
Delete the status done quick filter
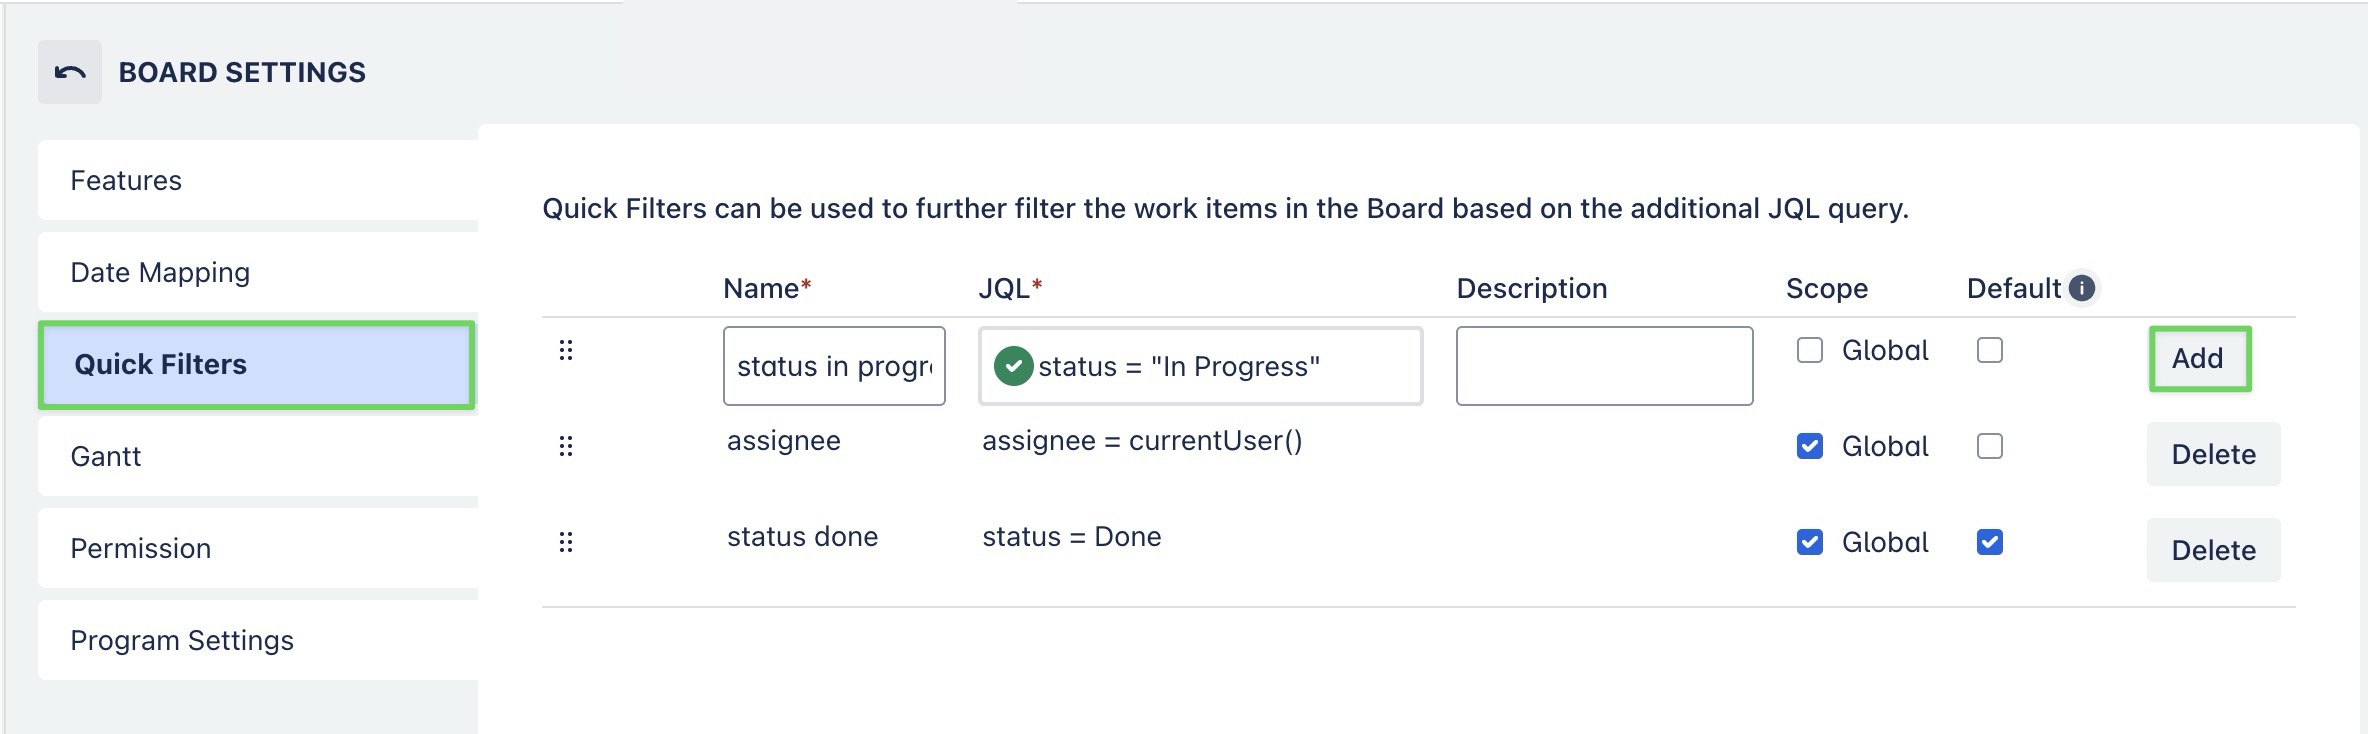[x=2213, y=550]
